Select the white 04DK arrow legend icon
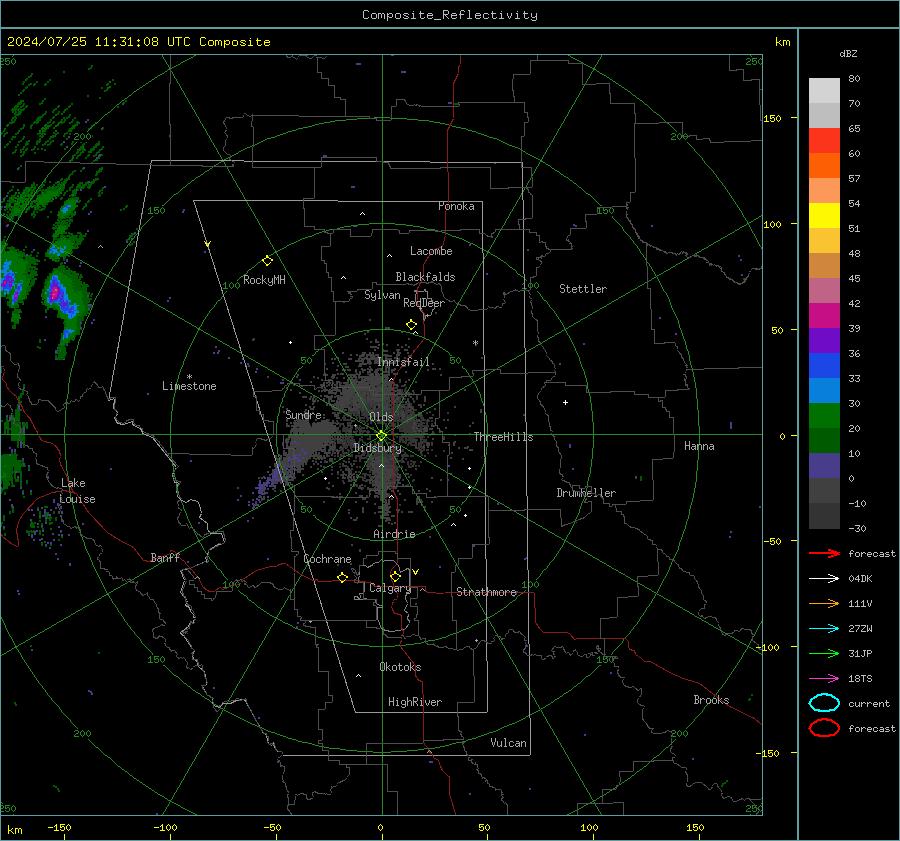The width and height of the screenshot is (900, 841). point(824,578)
